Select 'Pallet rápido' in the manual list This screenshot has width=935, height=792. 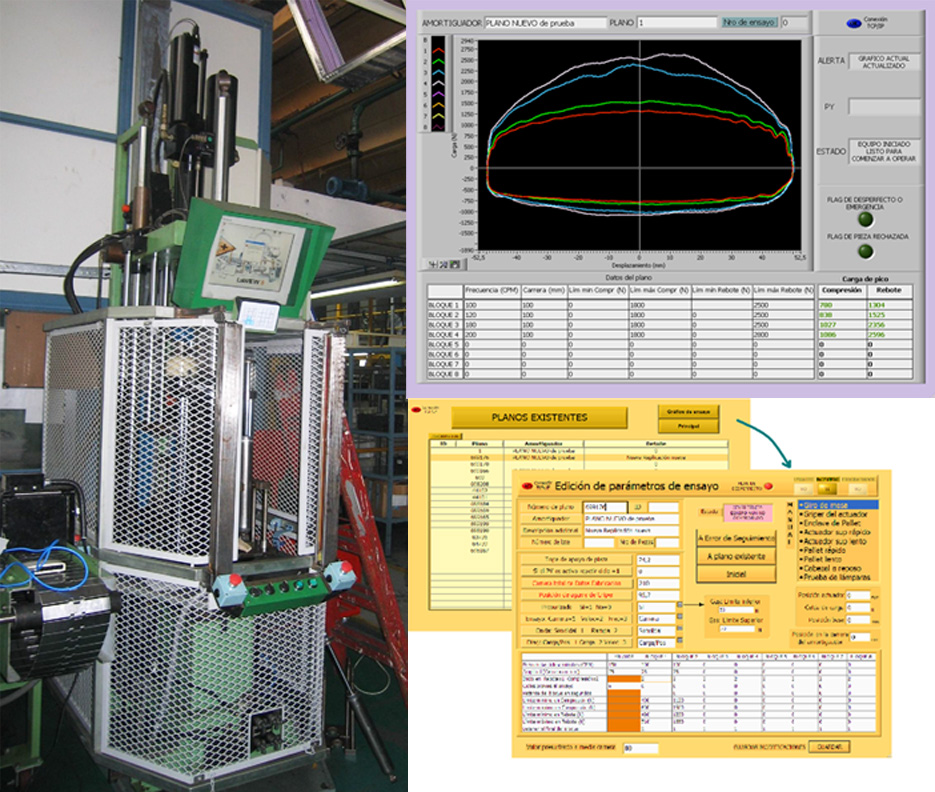(x=838, y=550)
